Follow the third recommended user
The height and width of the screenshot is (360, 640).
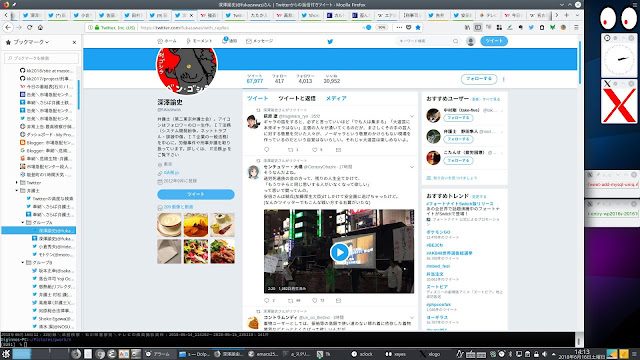point(458,160)
